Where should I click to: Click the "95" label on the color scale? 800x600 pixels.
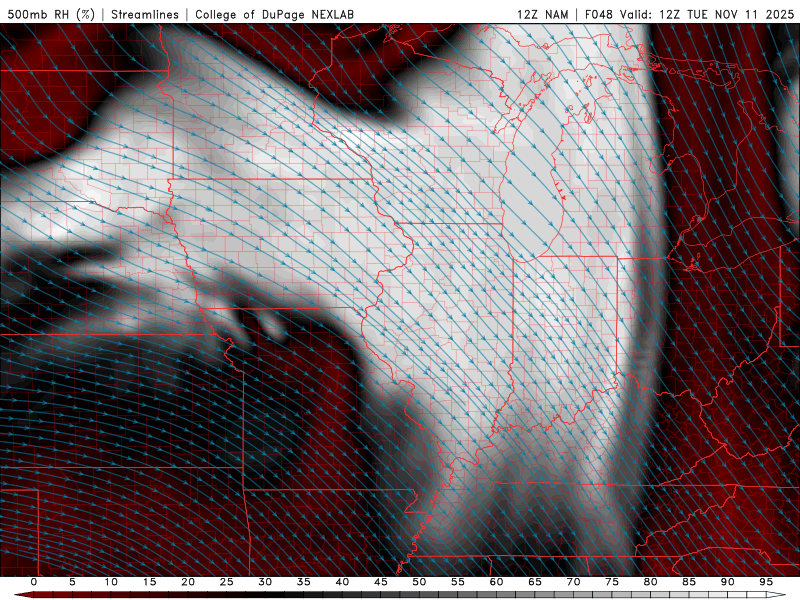766,582
